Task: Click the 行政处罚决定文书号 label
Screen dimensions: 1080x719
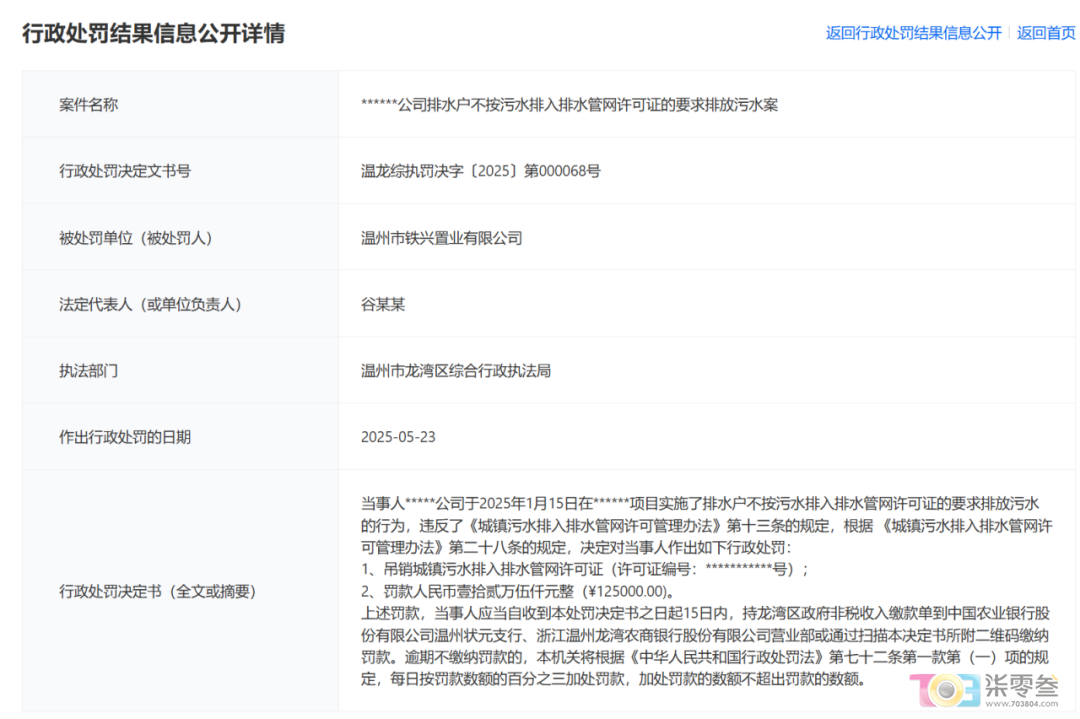Action: click(x=125, y=171)
